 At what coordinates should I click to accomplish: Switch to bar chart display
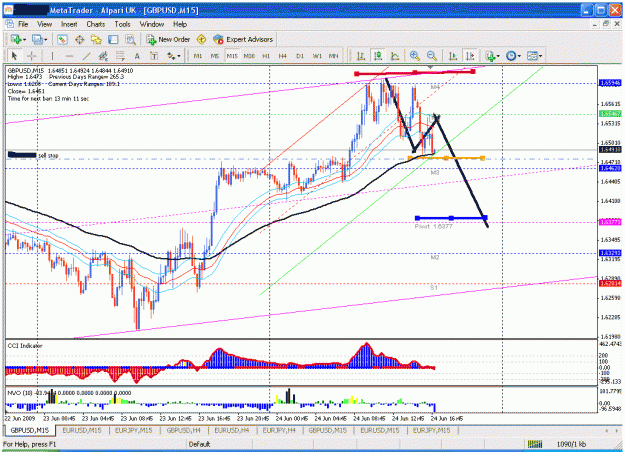361,56
